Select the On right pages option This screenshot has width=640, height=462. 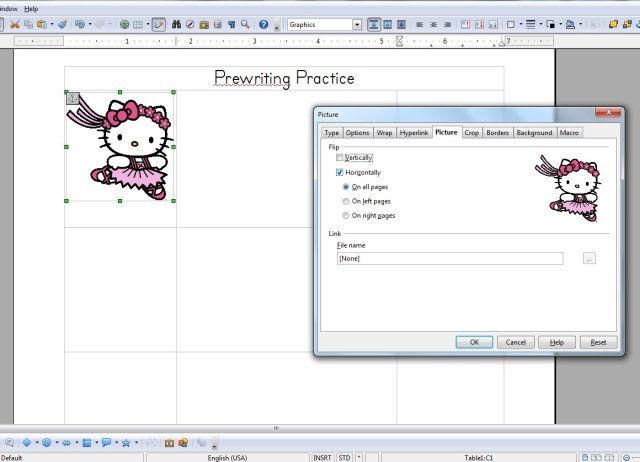click(x=346, y=215)
